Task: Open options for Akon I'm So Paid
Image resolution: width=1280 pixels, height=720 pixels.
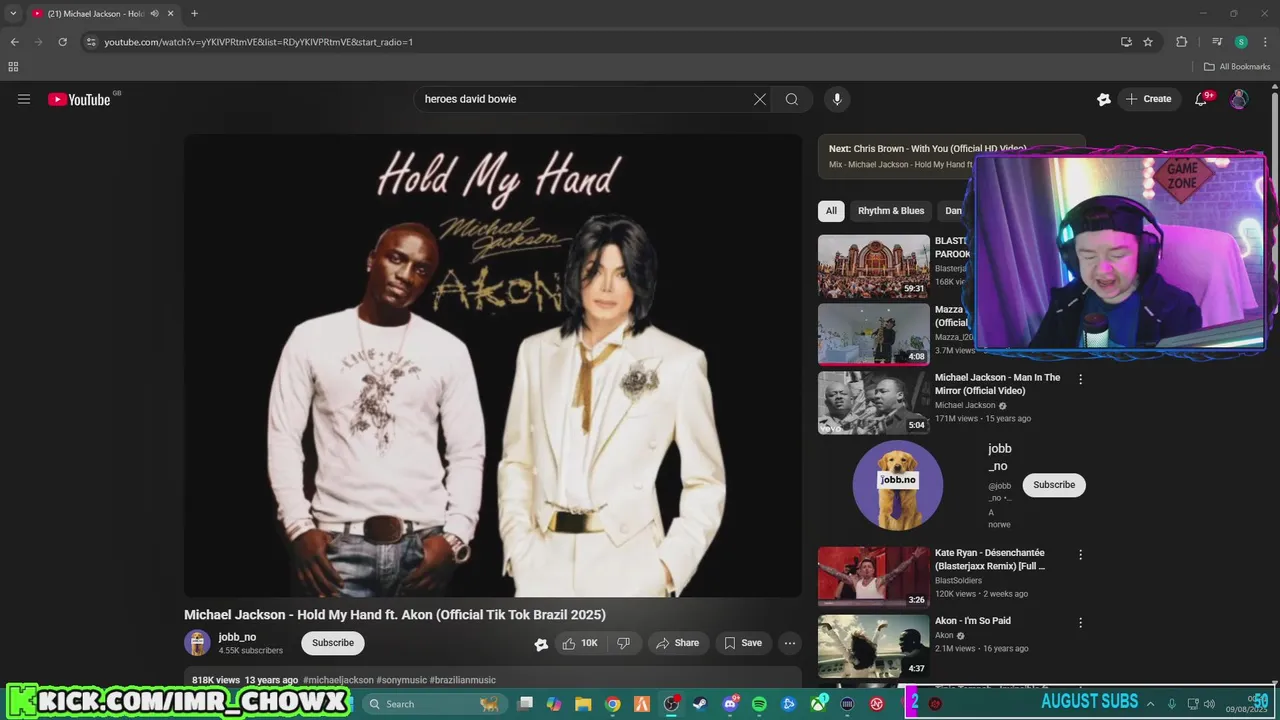Action: pyautogui.click(x=1080, y=622)
